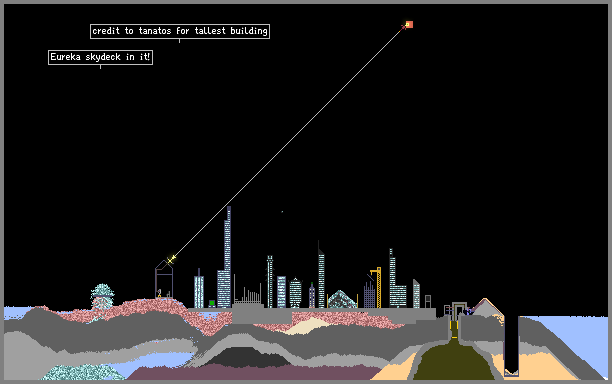This screenshot has width=612, height=384.
Task: Click the 'credit to tanatos for tallest building' sign
Action: point(180,31)
